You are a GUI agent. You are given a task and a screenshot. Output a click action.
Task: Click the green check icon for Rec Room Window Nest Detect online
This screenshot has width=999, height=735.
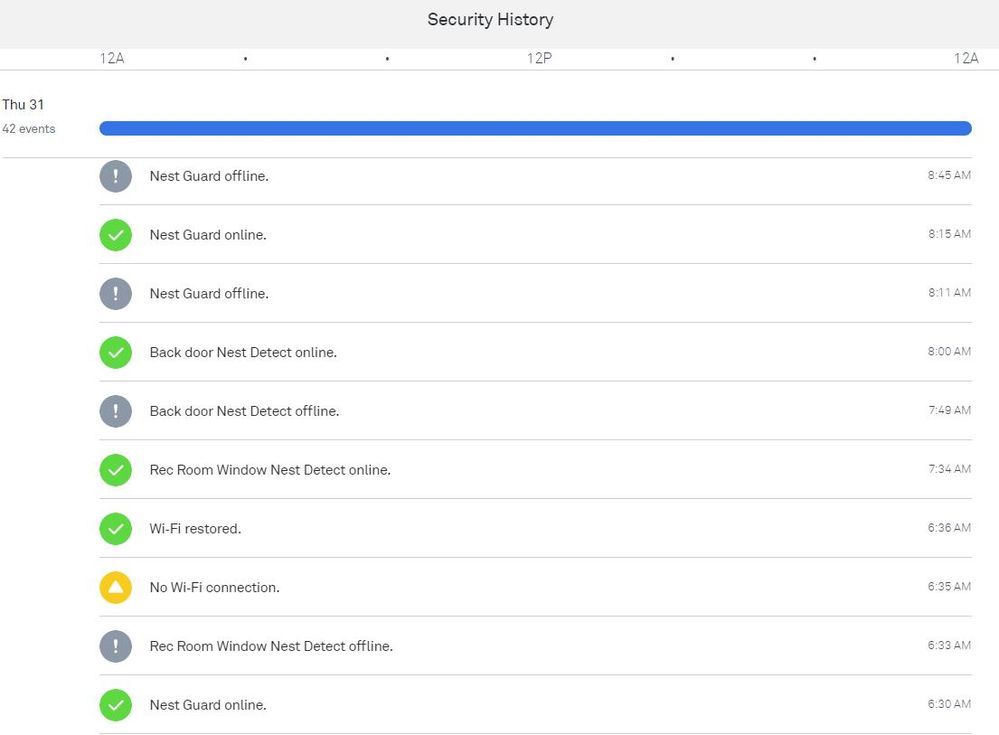click(115, 470)
